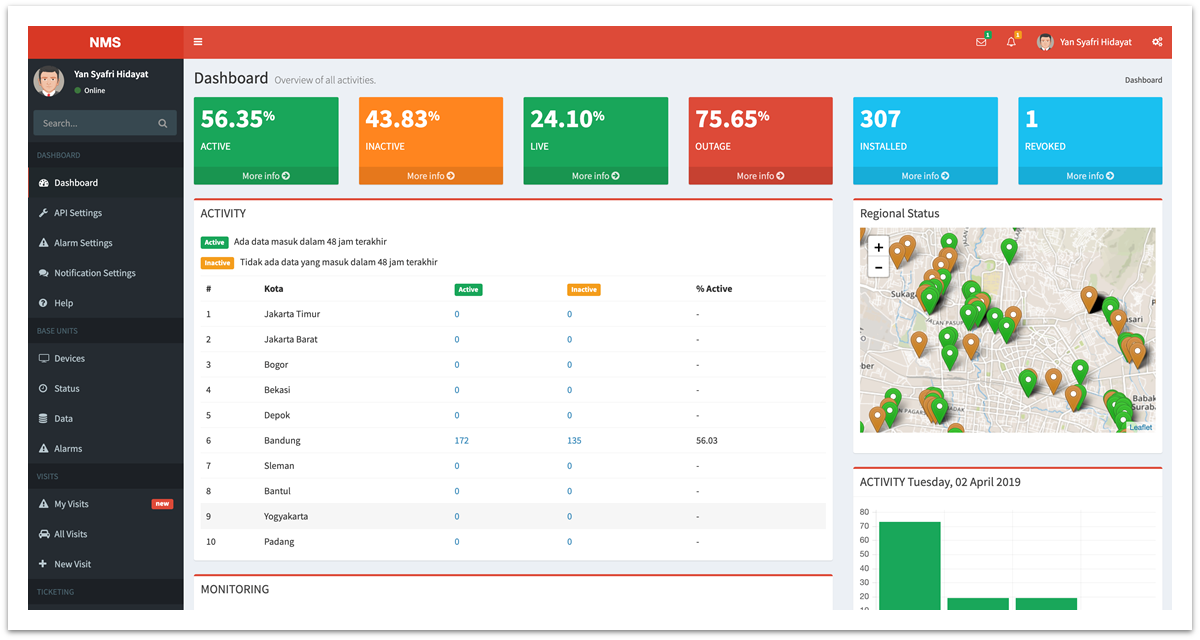1200x640 pixels.
Task: Toggle the hamburger sidebar menu
Action: 198,42
